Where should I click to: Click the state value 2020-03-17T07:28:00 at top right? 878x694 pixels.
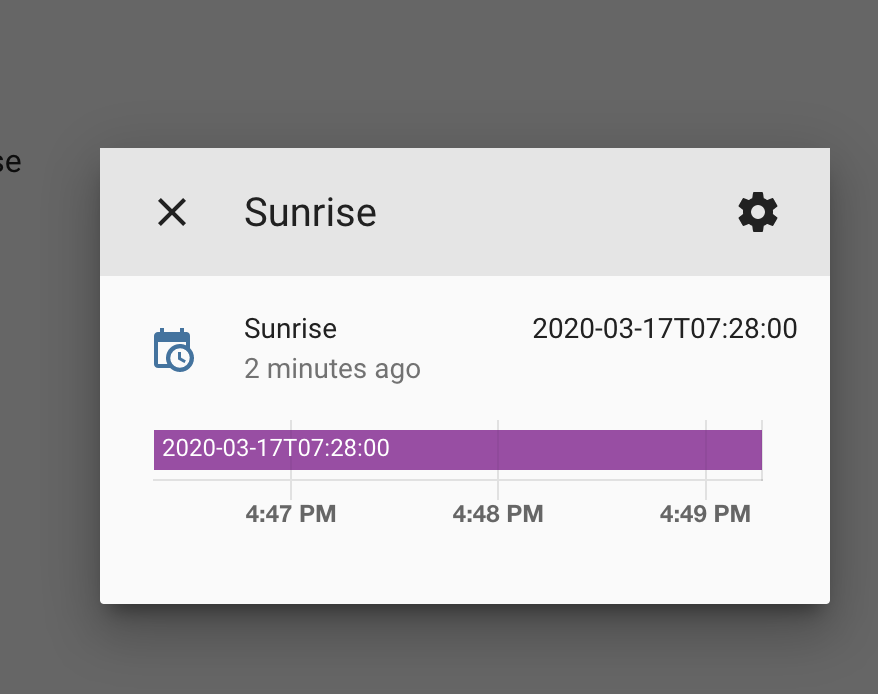coord(664,329)
